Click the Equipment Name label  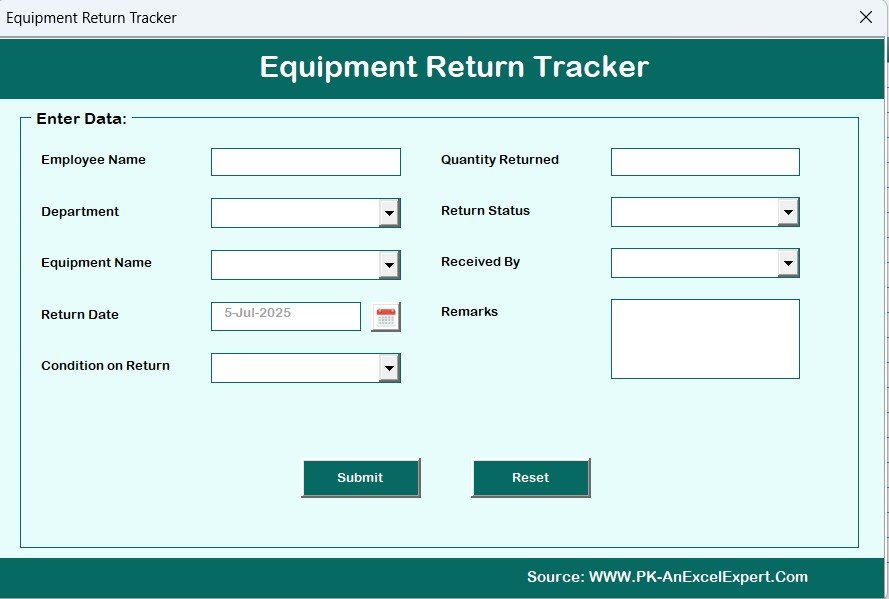point(96,262)
